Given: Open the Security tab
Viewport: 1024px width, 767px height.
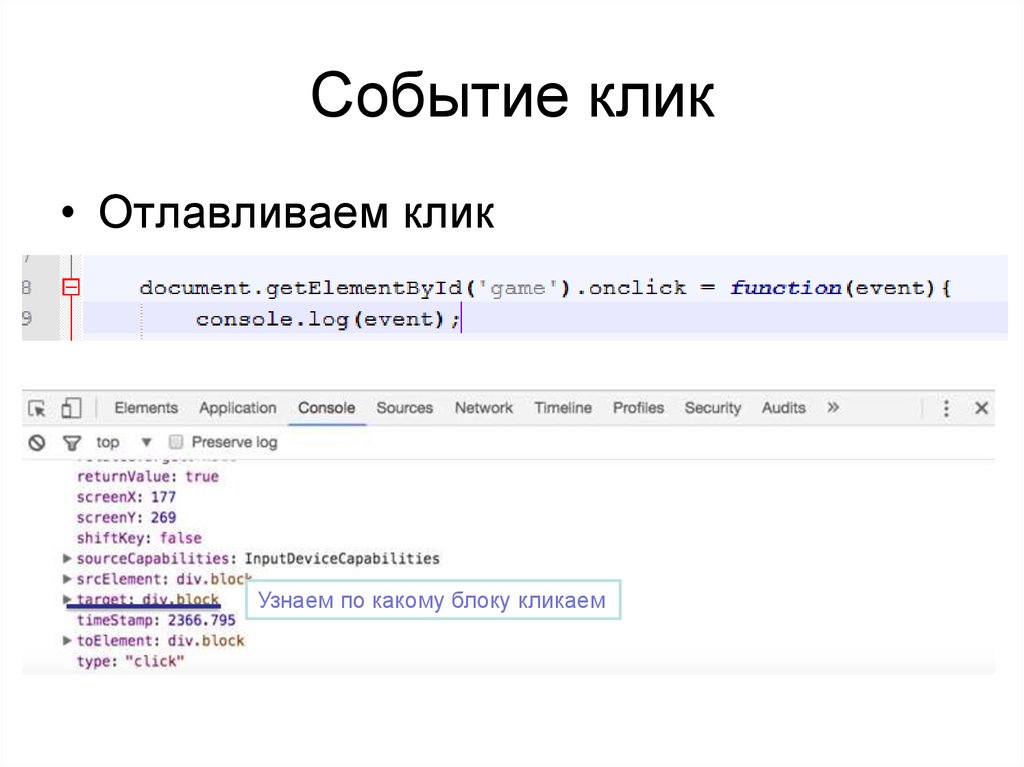Looking at the screenshot, I should pyautogui.click(x=713, y=408).
